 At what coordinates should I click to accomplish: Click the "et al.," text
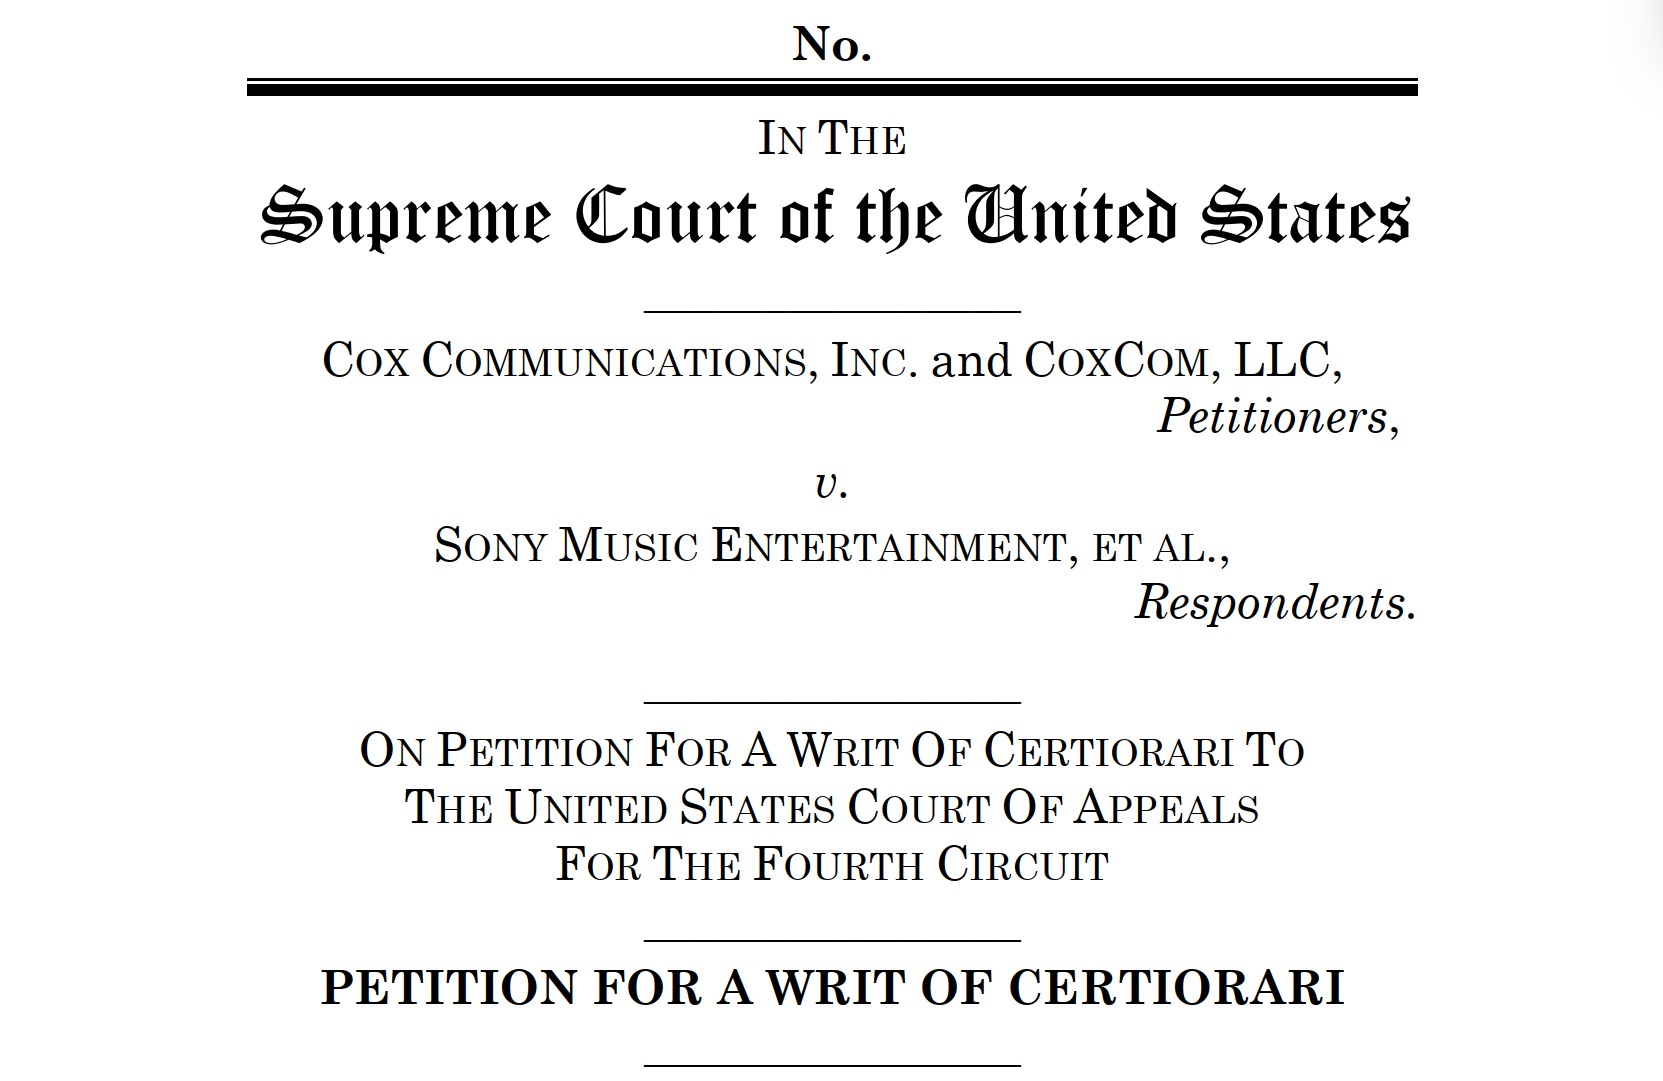pos(1161,547)
